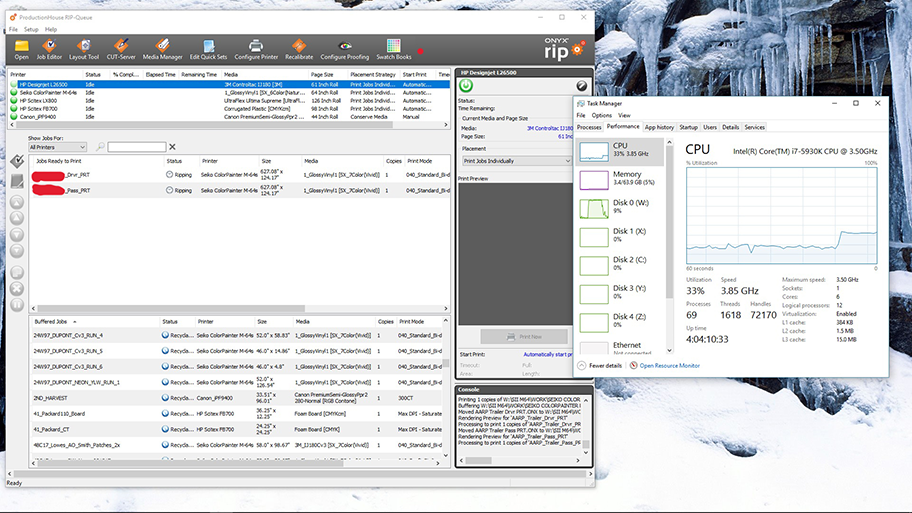Open Configure Printer
Viewport: 912px width, 513px height.
click(256, 46)
